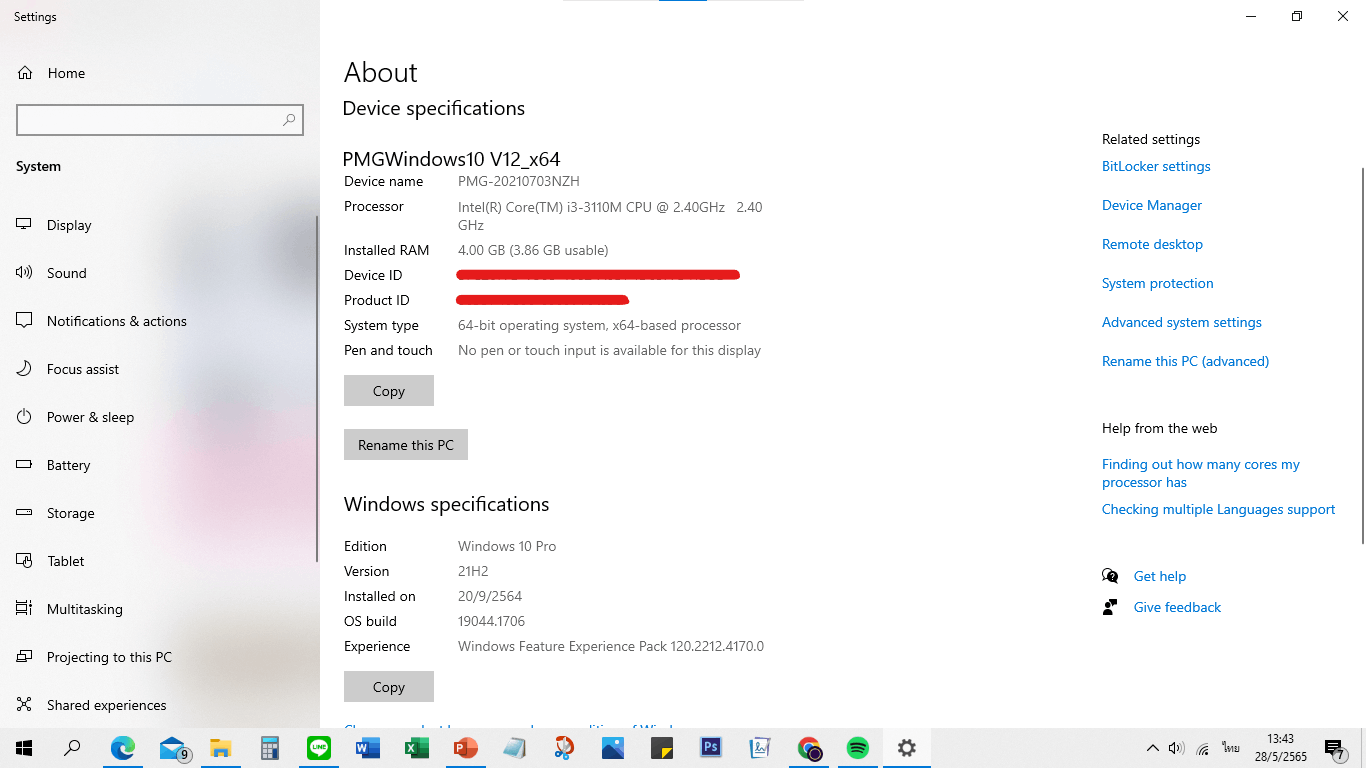The image size is (1366, 768).
Task: Launch Word from the taskbar
Action: (x=368, y=748)
